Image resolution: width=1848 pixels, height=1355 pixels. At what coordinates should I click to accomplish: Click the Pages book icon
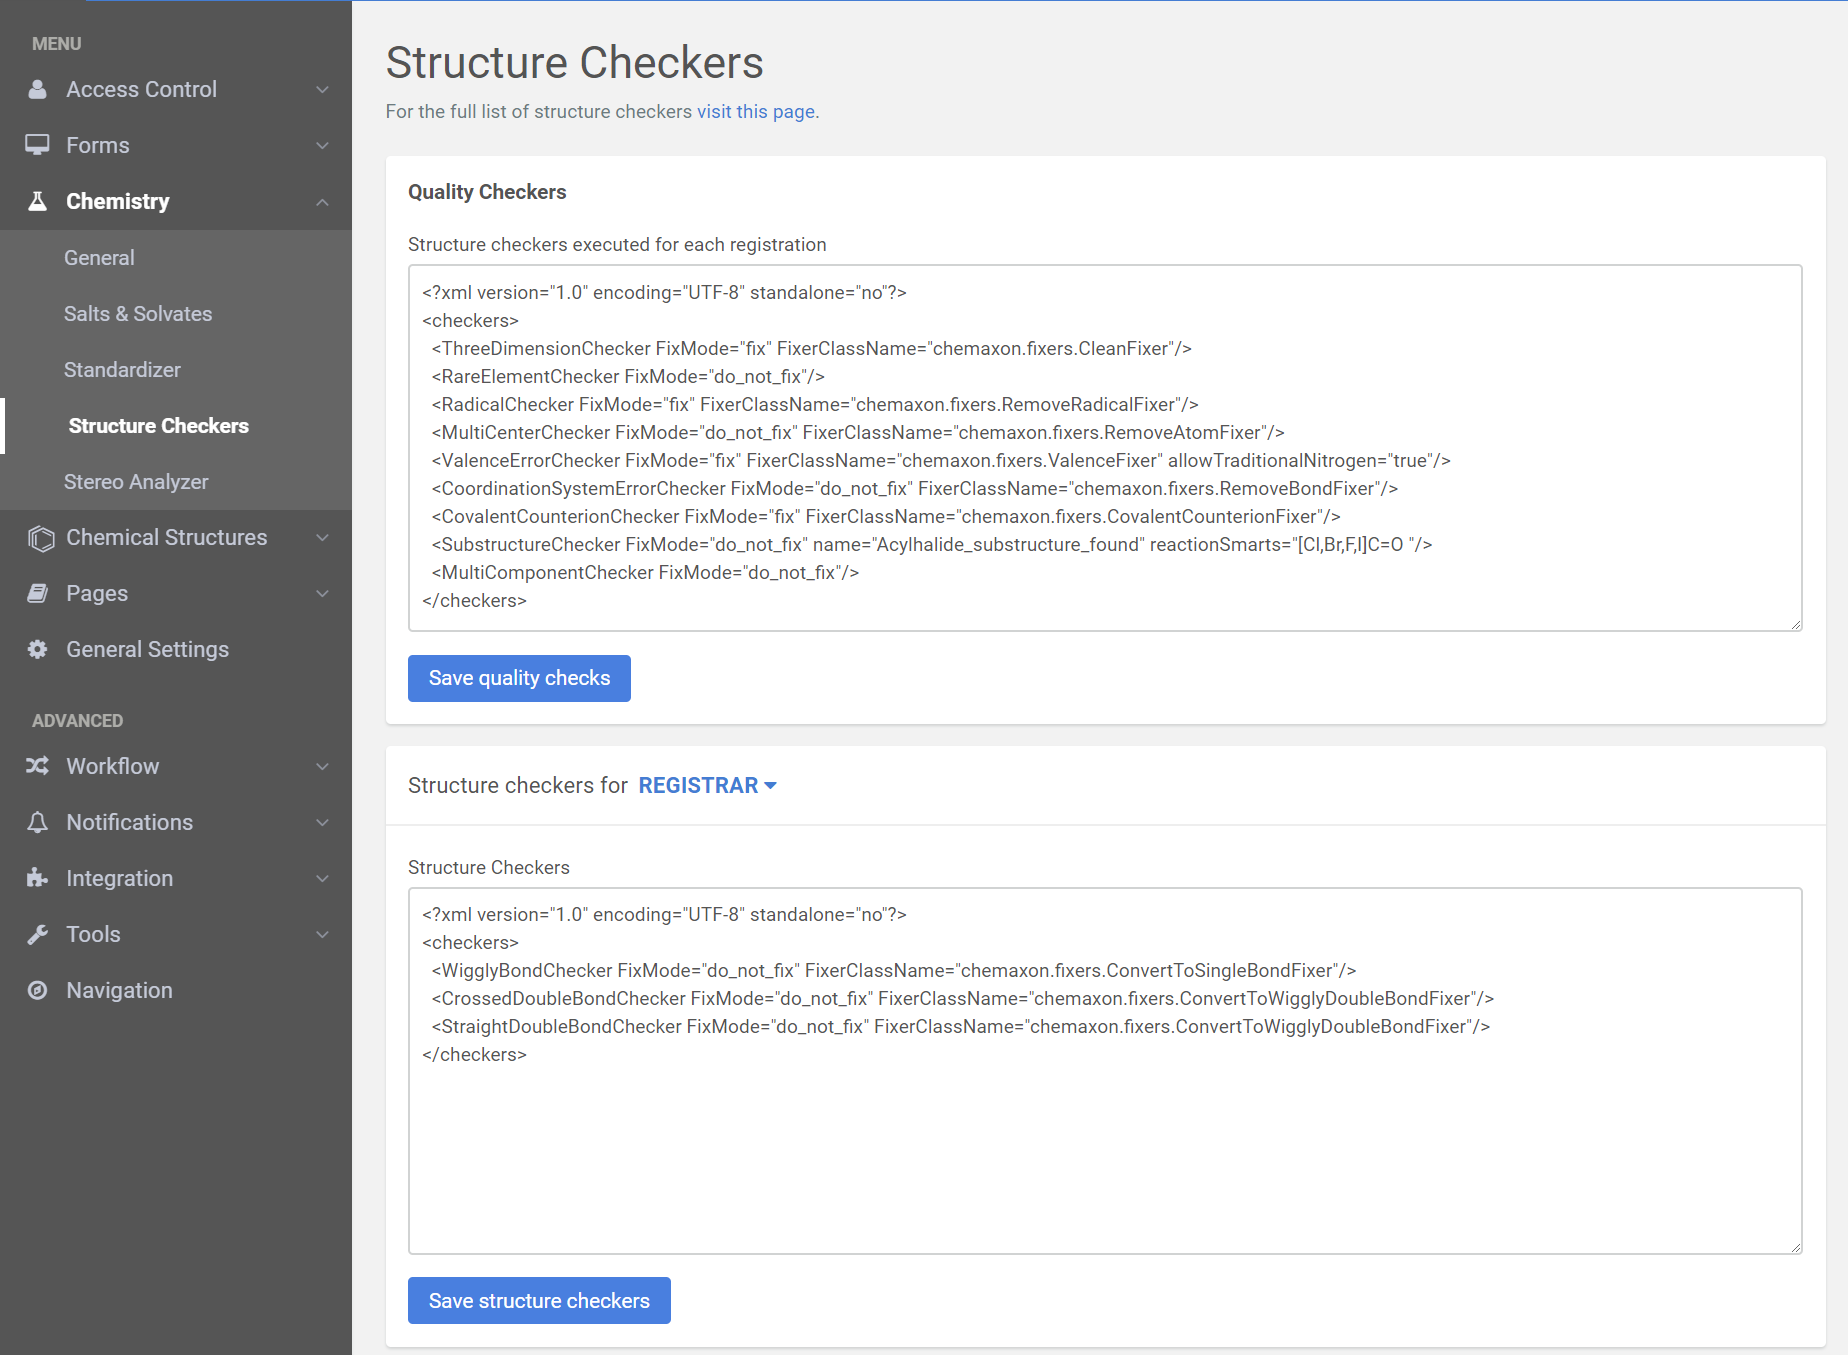[x=38, y=593]
